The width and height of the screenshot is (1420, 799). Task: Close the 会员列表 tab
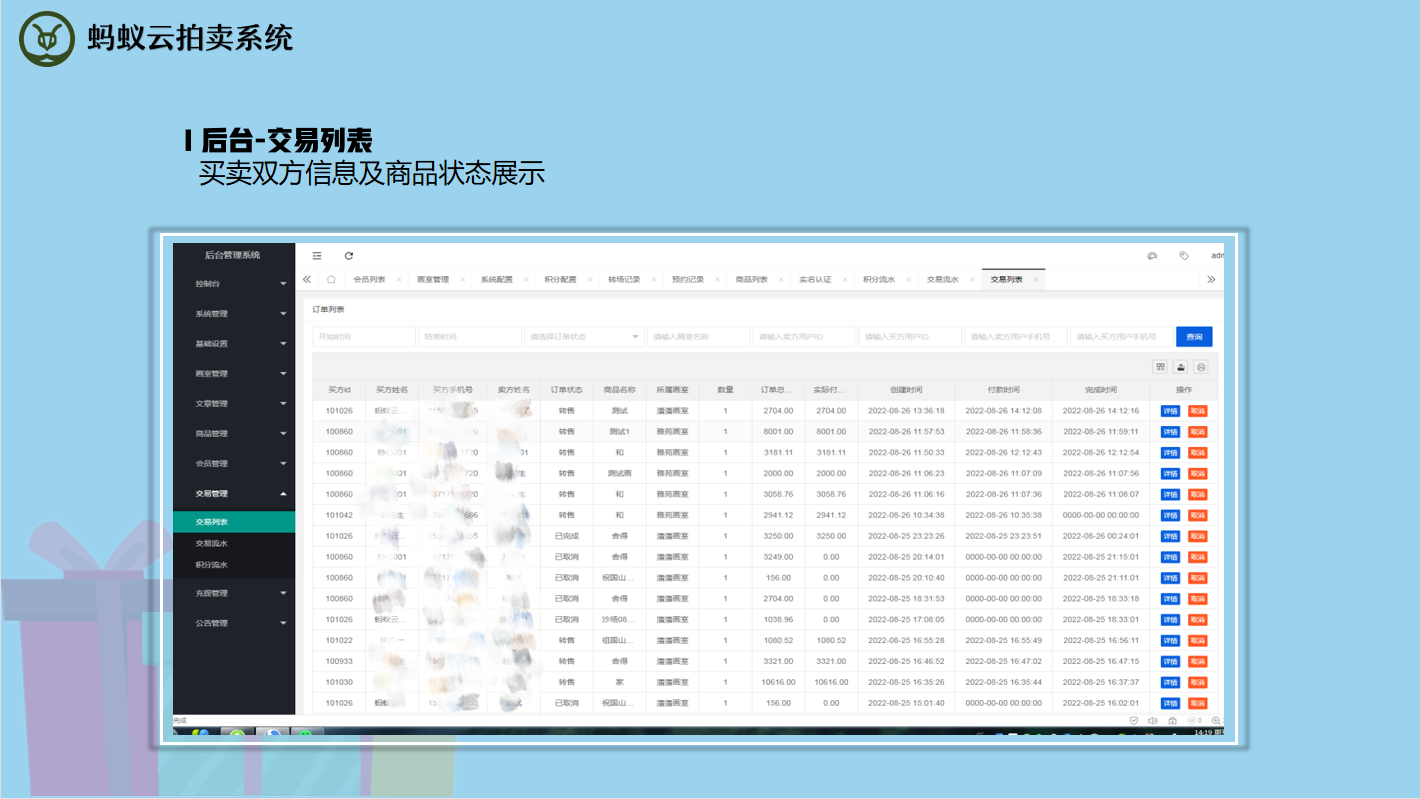point(398,280)
